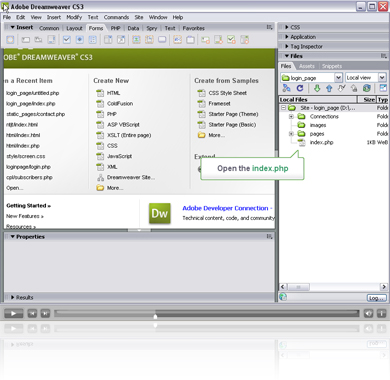
Task: Open the player info button
Action: [x=381, y=313]
